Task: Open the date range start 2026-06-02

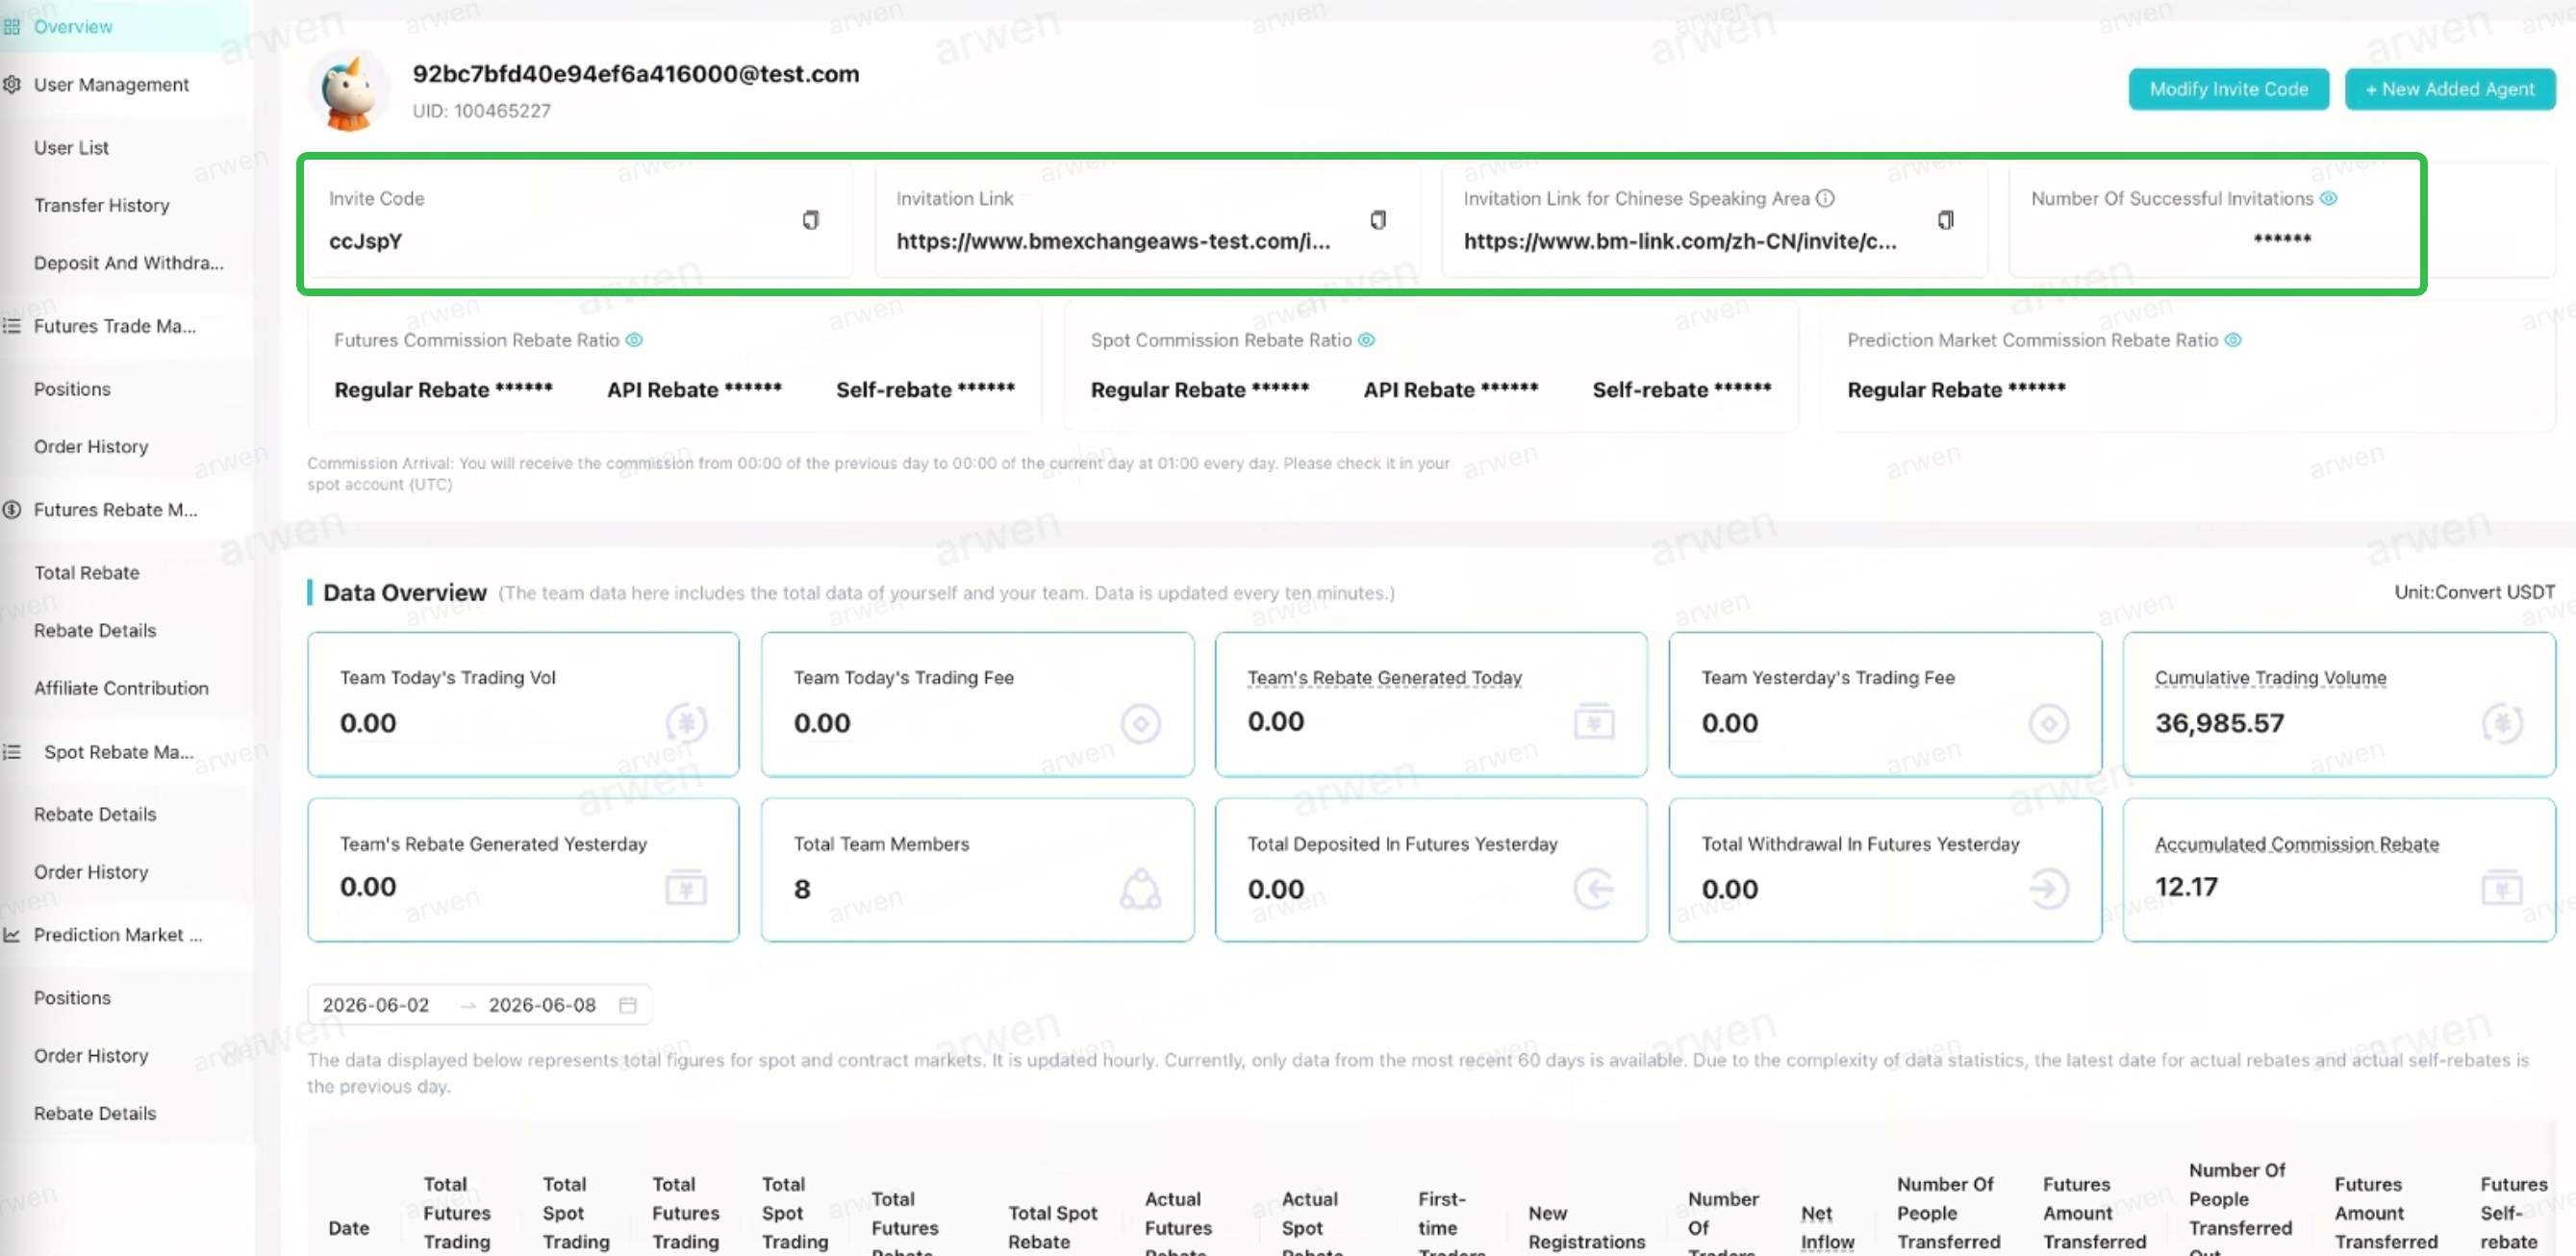Action: coord(376,1005)
